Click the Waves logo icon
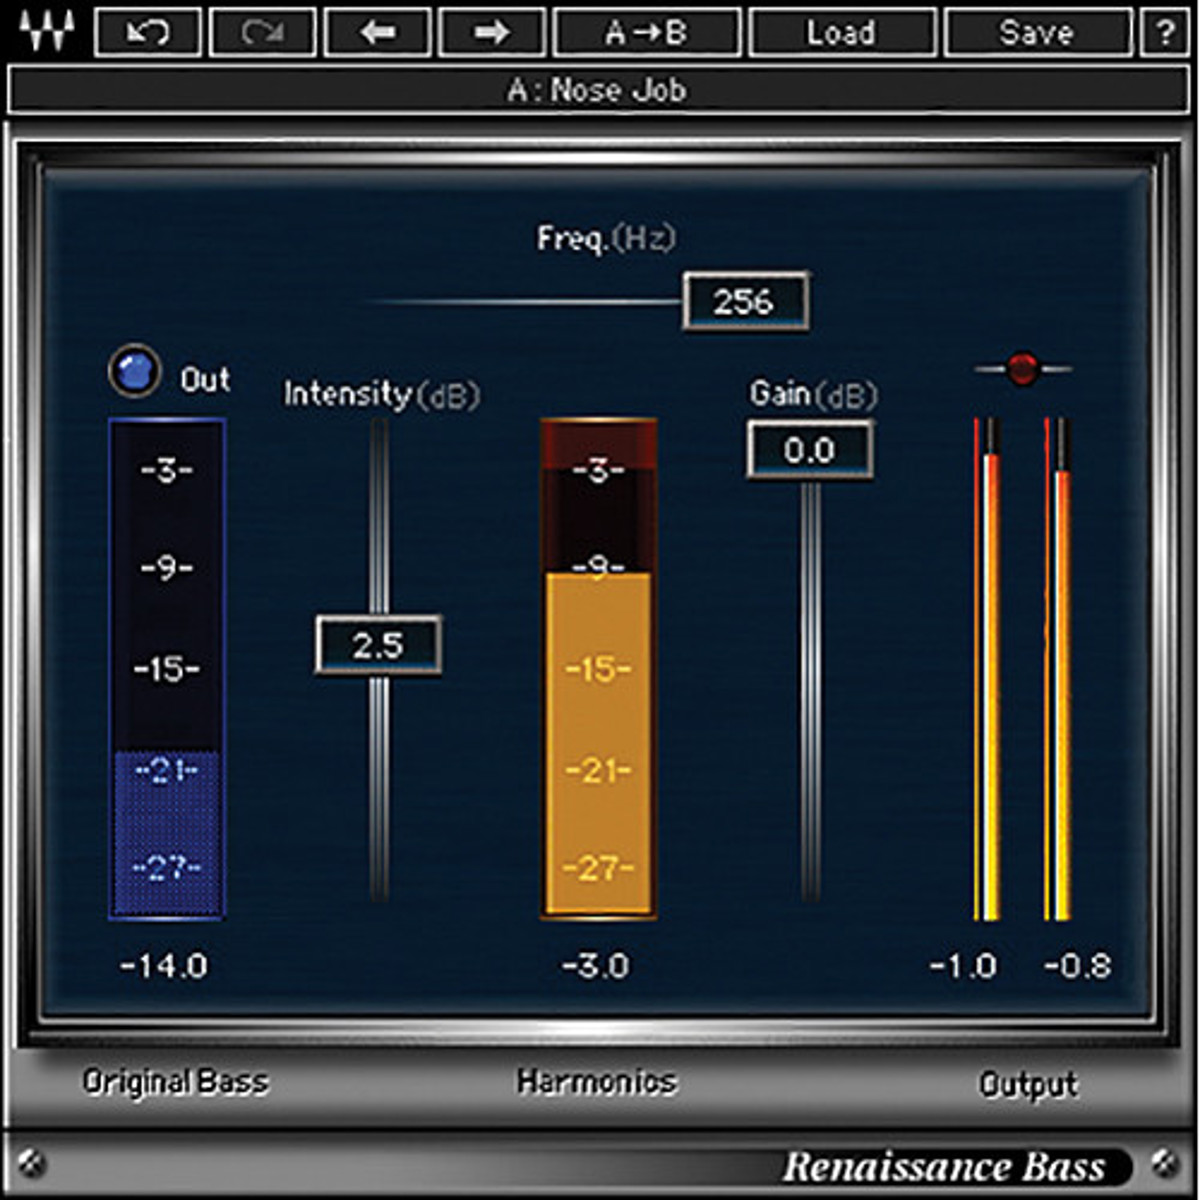This screenshot has height=1200, width=1200. 46,32
